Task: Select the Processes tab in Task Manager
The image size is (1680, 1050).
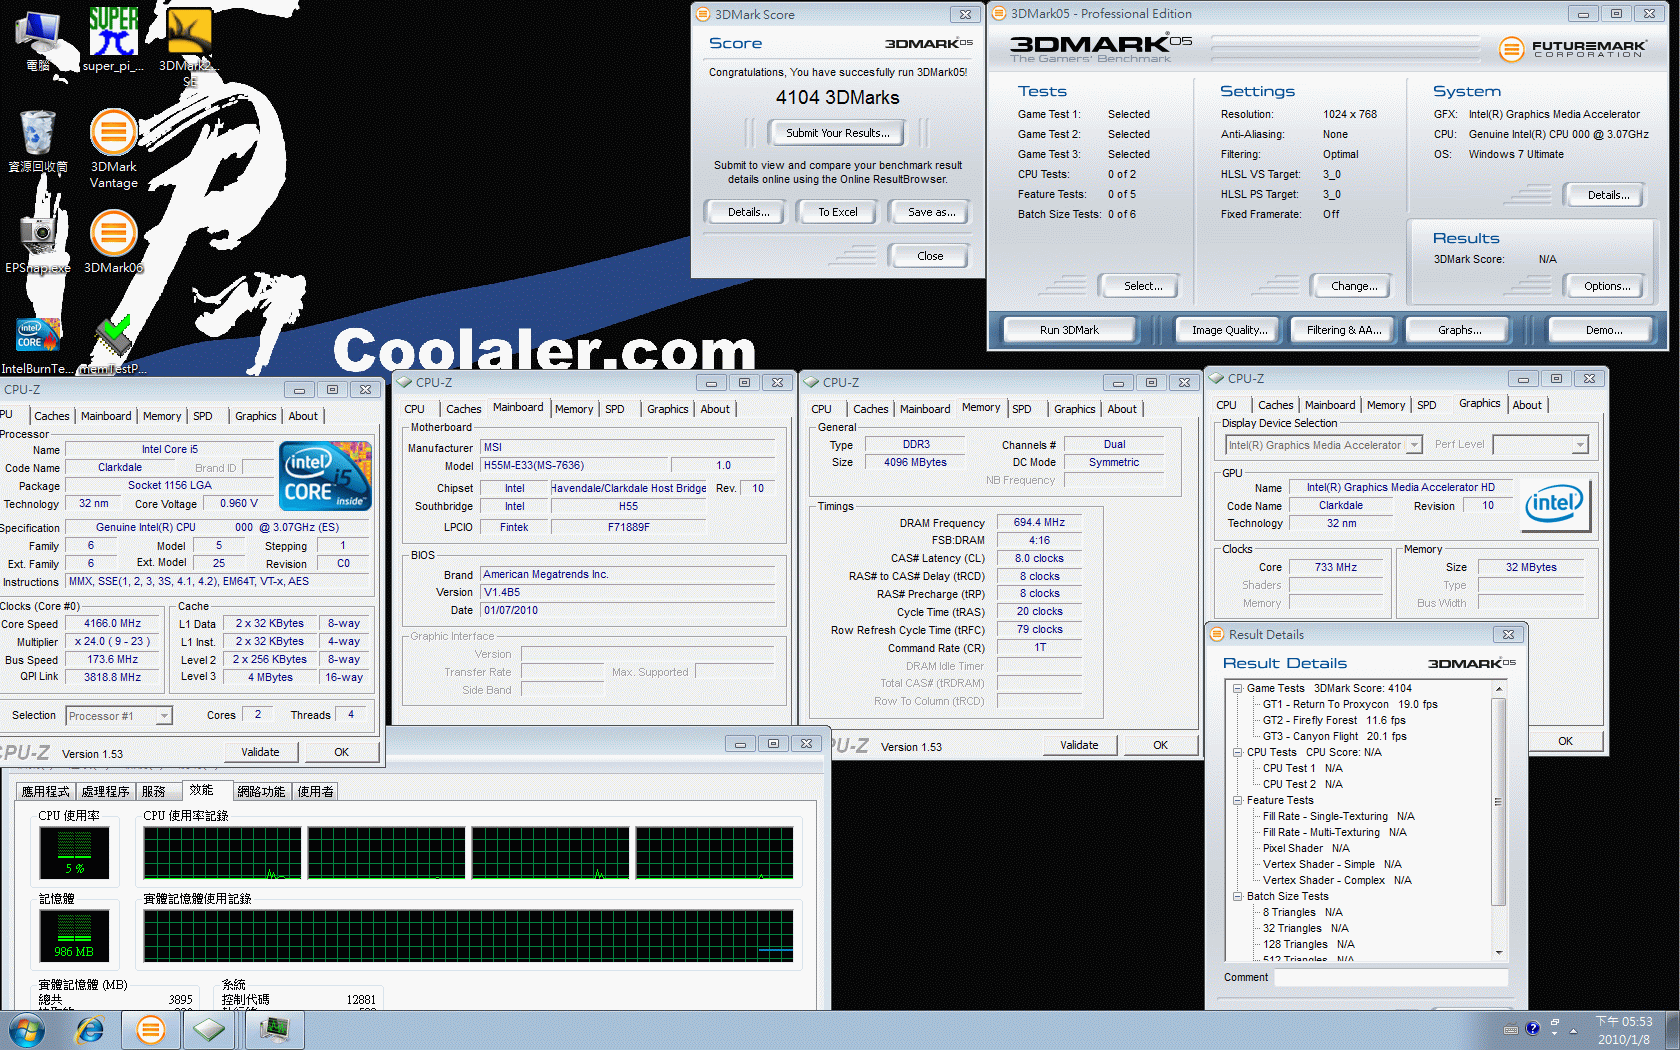Action: [105, 791]
